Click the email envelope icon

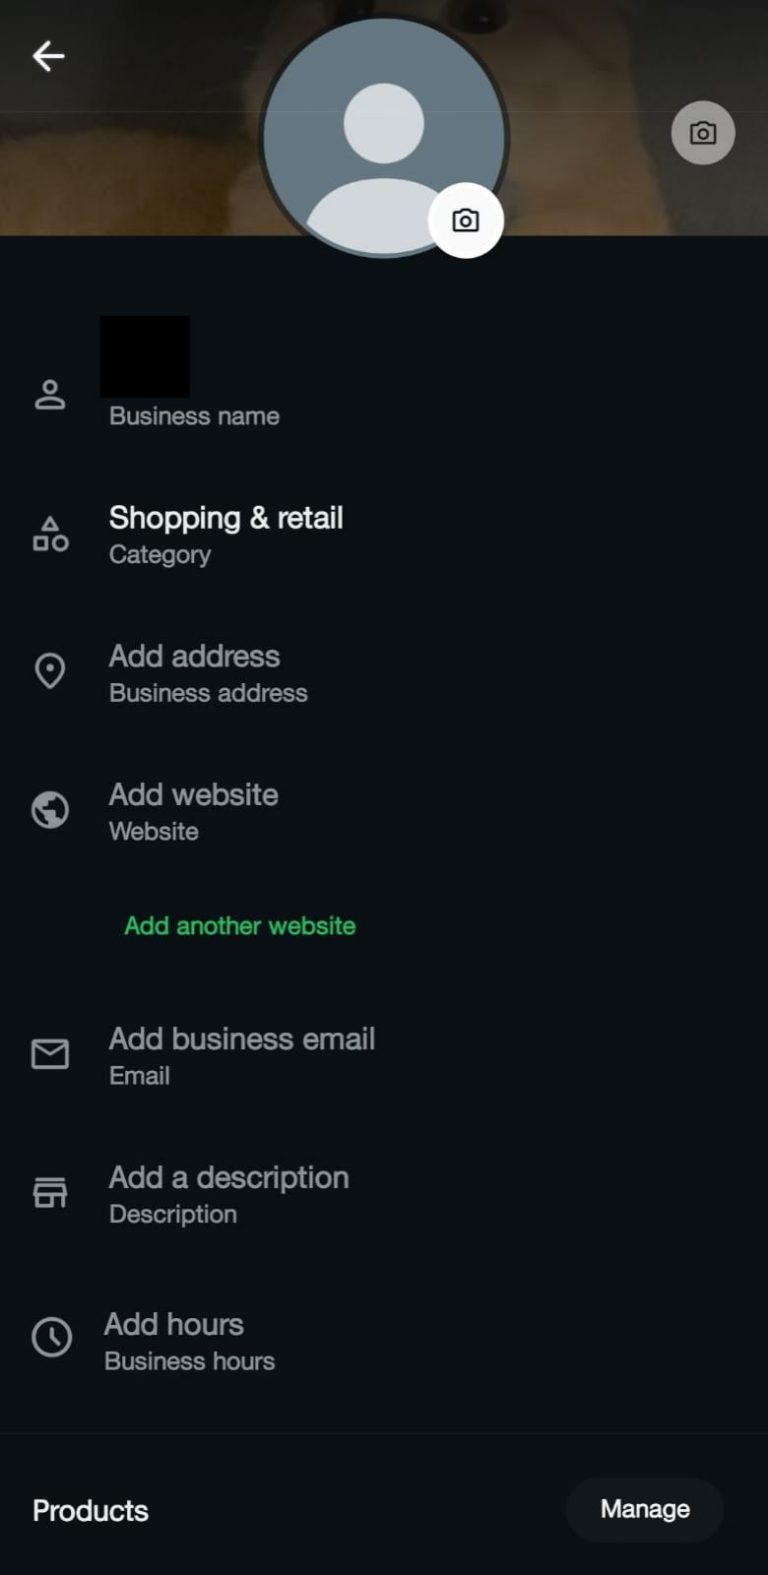[x=50, y=1054]
